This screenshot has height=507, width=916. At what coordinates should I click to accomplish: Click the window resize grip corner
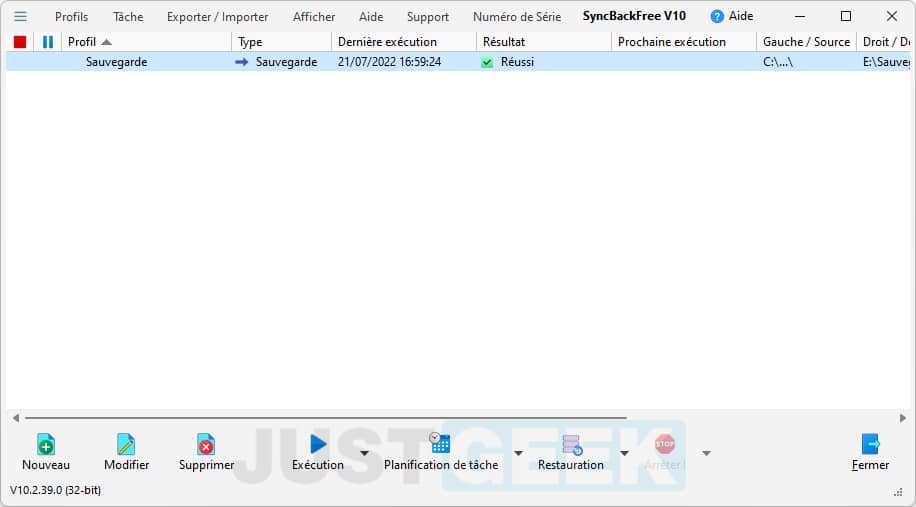pyautogui.click(x=898, y=492)
